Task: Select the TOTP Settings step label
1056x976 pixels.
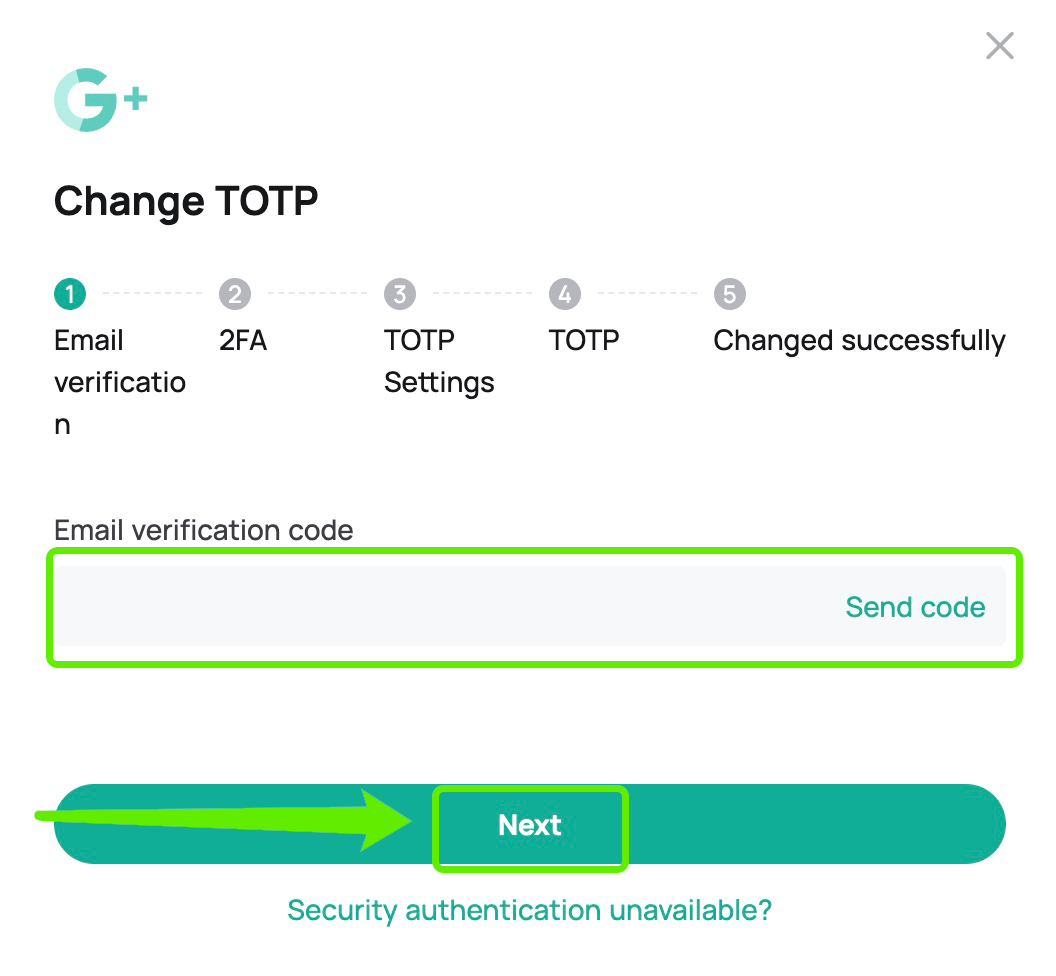Action: [x=439, y=362]
